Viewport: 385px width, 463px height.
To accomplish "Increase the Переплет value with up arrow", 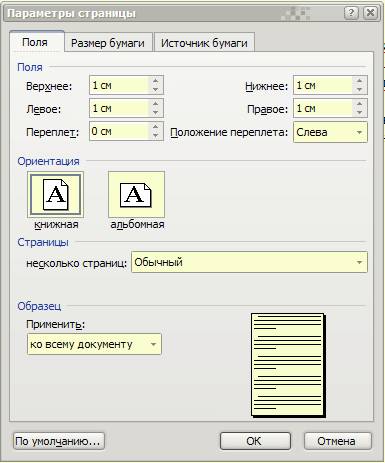I will pos(155,127).
